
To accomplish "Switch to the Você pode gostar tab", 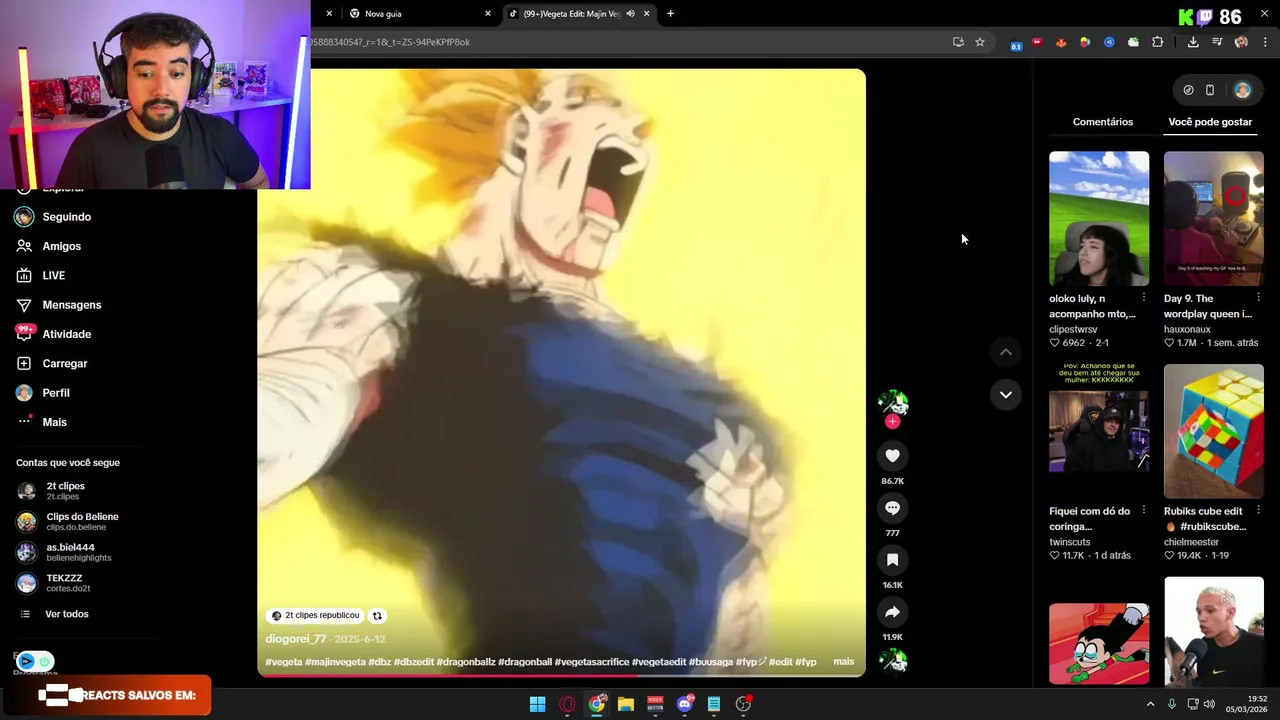I will tap(1210, 122).
